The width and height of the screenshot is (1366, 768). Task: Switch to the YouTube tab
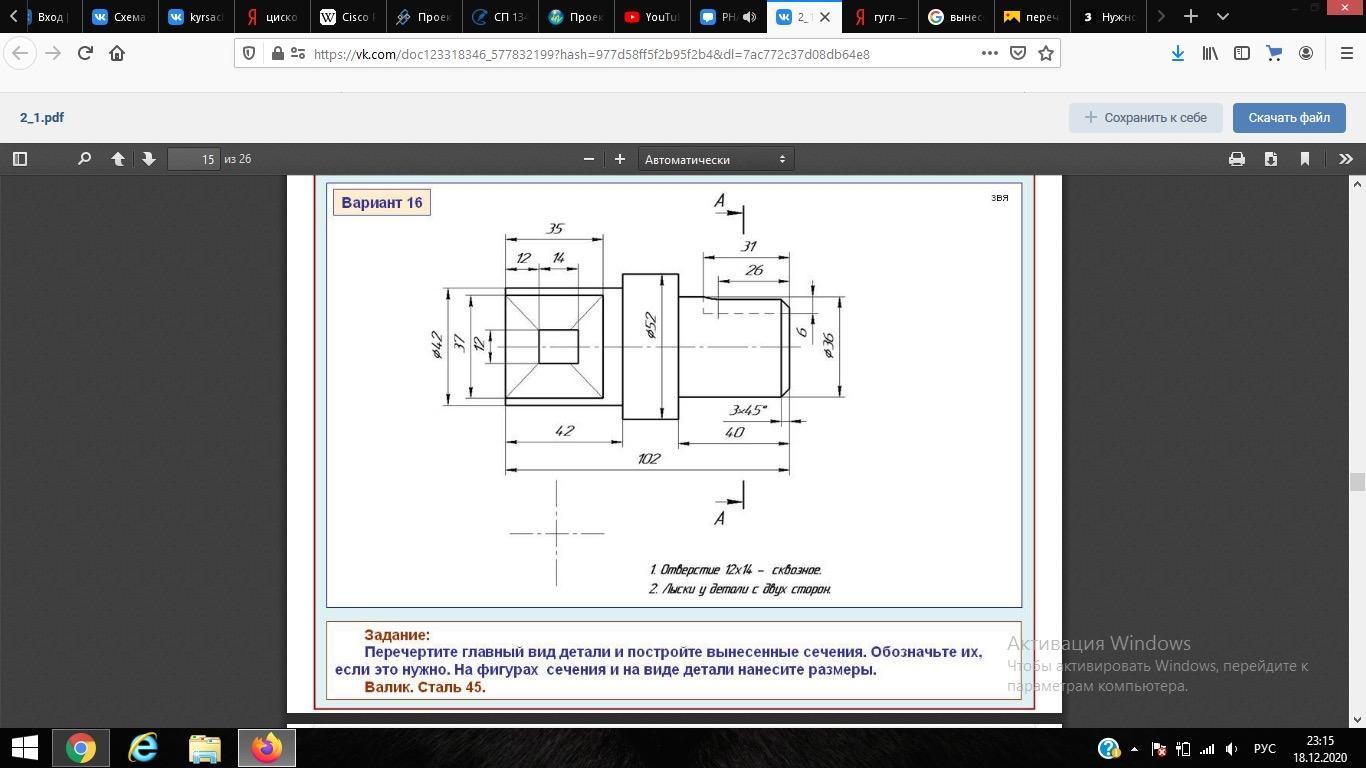click(651, 17)
